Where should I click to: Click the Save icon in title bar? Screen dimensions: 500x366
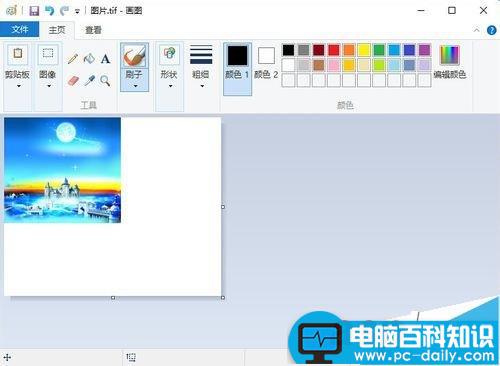[x=34, y=11]
